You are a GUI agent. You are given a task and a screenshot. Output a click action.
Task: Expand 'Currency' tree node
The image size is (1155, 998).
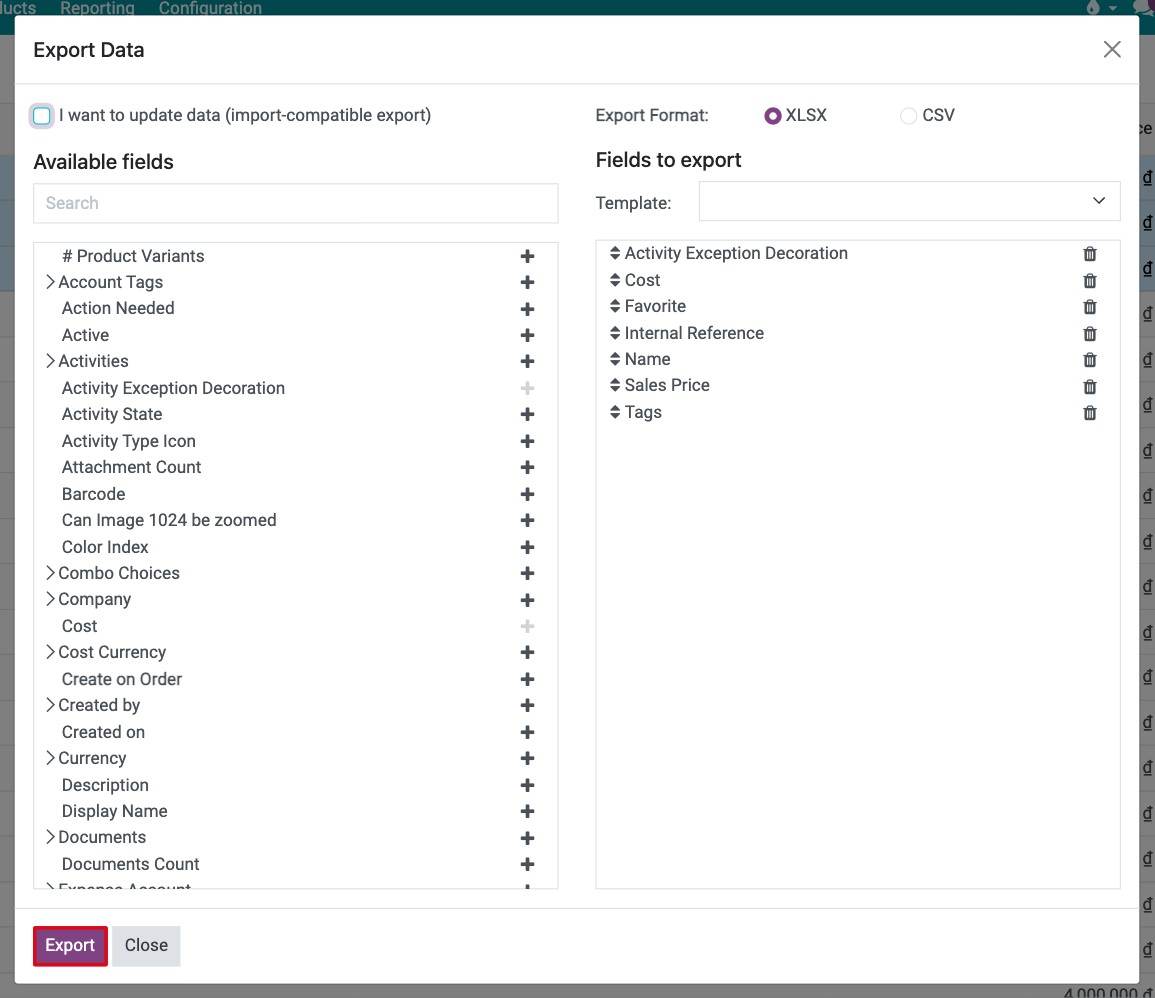pos(50,759)
